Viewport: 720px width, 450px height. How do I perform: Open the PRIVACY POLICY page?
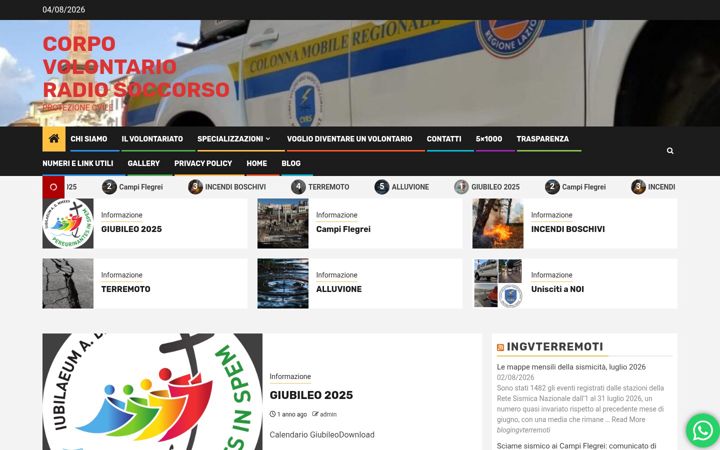(x=203, y=163)
